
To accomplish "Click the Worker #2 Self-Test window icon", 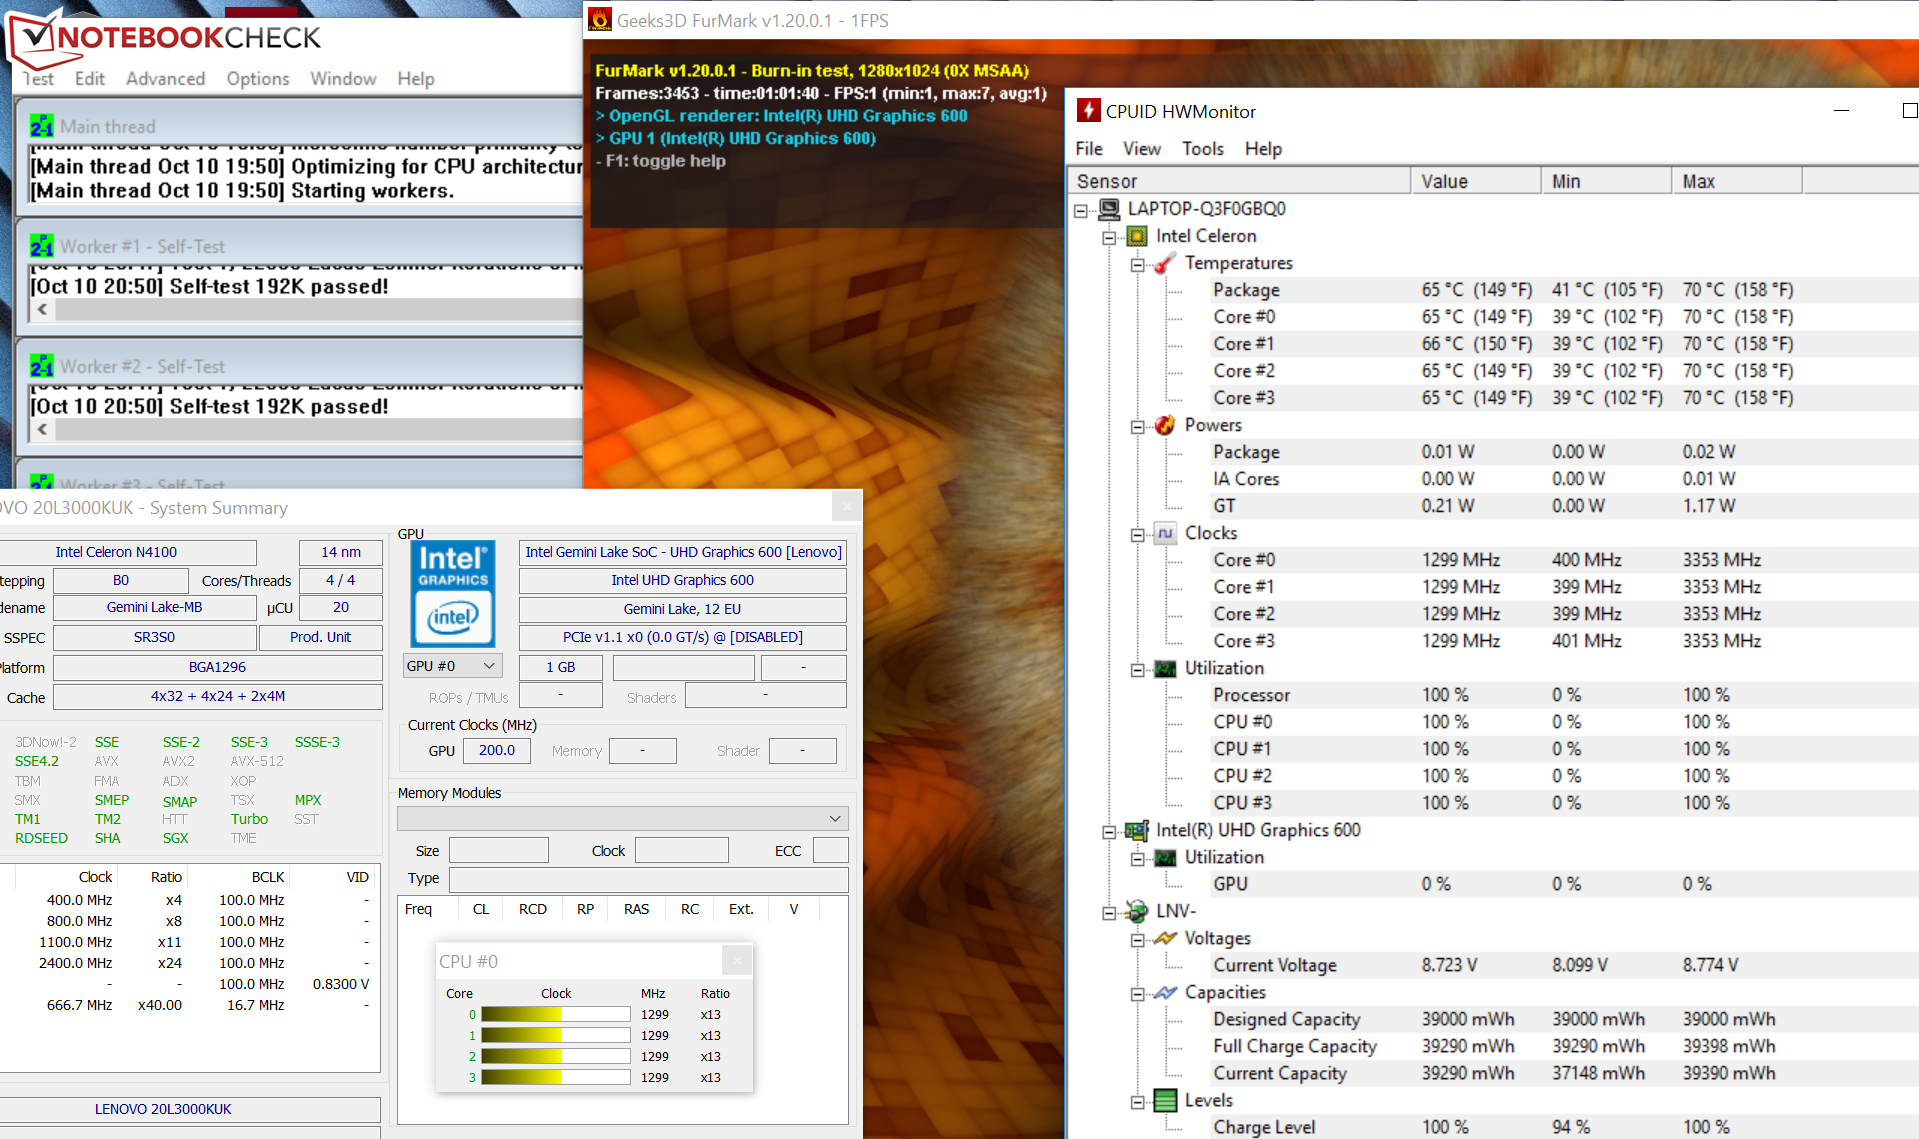I will [x=41, y=367].
